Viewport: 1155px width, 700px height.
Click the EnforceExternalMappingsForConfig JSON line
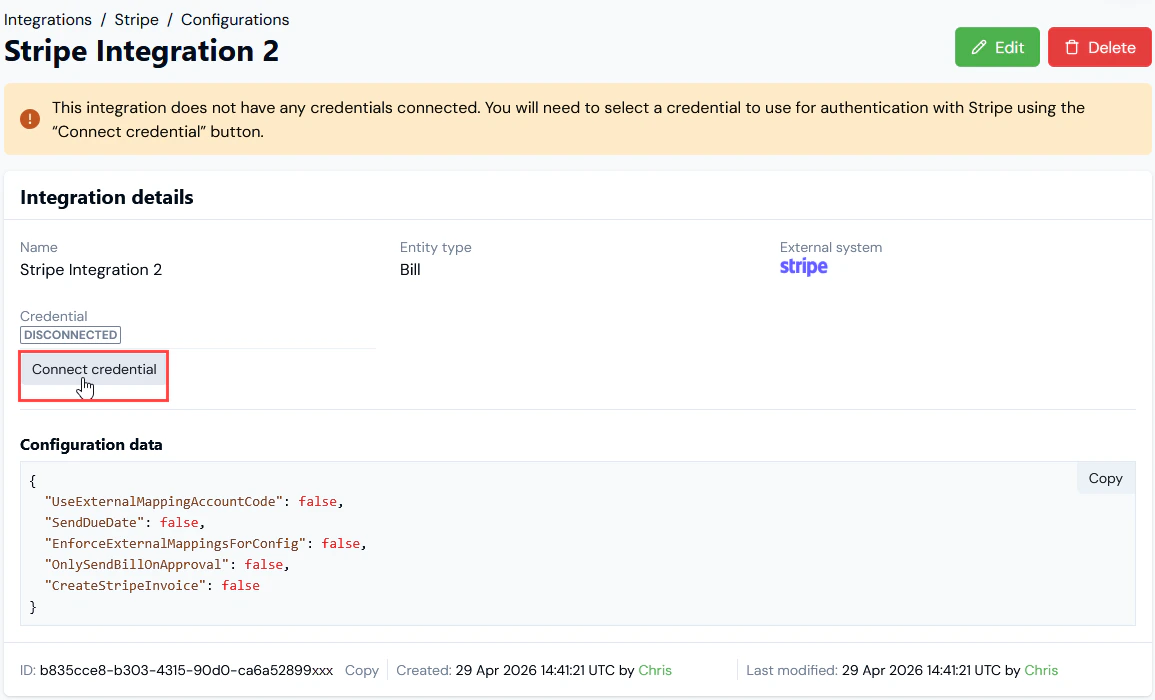(206, 543)
